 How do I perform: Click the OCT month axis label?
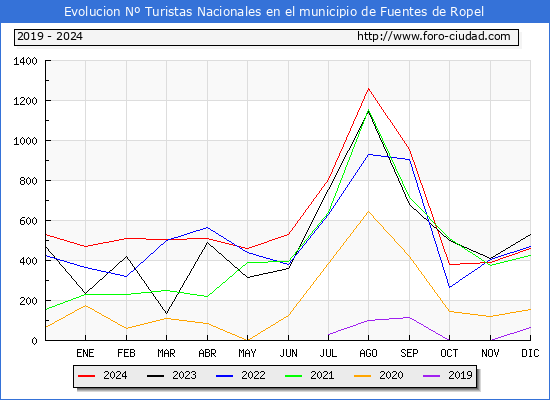point(449,353)
